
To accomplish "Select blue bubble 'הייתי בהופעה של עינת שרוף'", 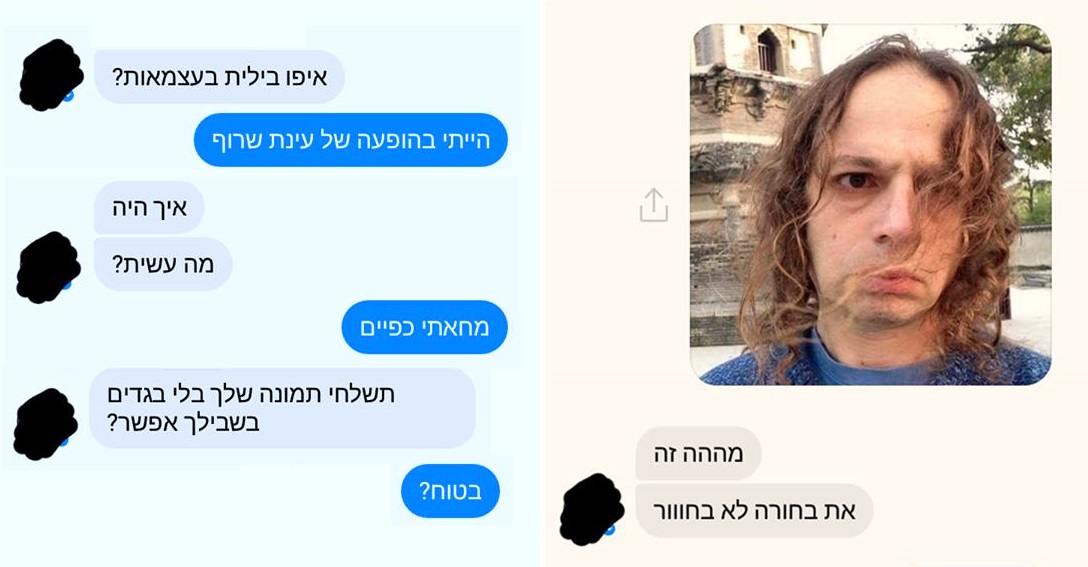I will click(x=350, y=140).
